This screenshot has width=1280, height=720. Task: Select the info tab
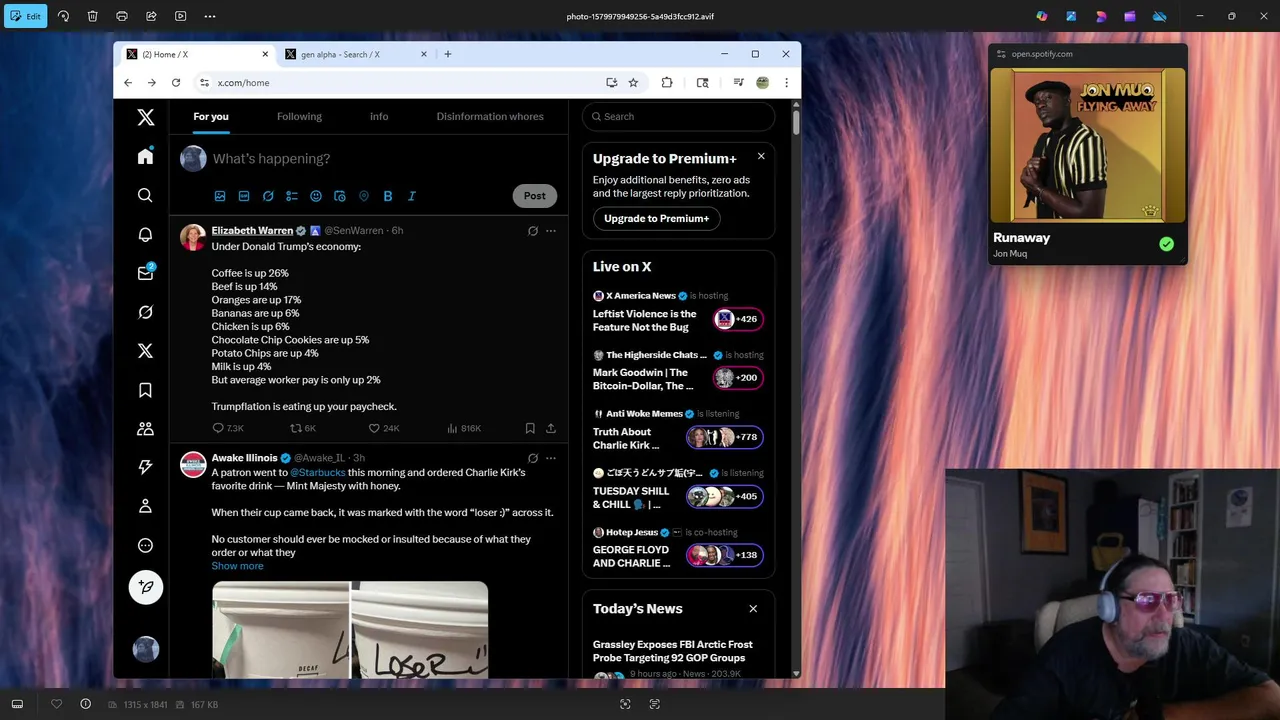pos(379,117)
